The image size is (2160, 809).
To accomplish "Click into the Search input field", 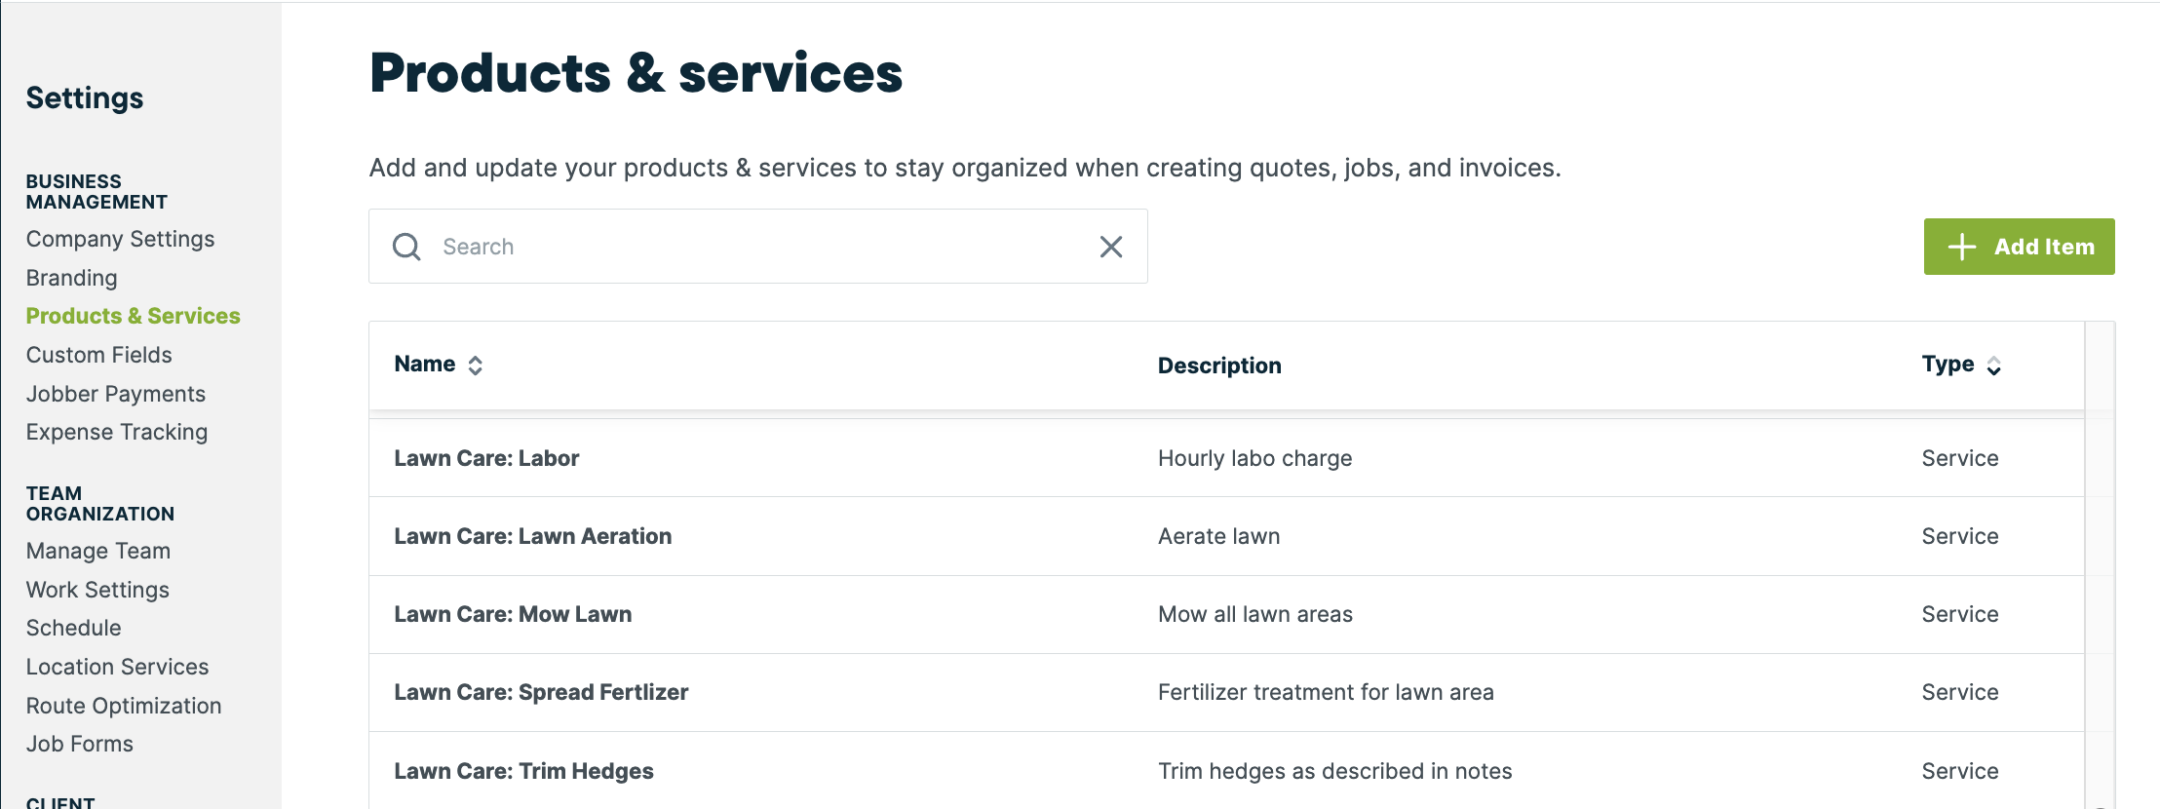I will (x=760, y=247).
